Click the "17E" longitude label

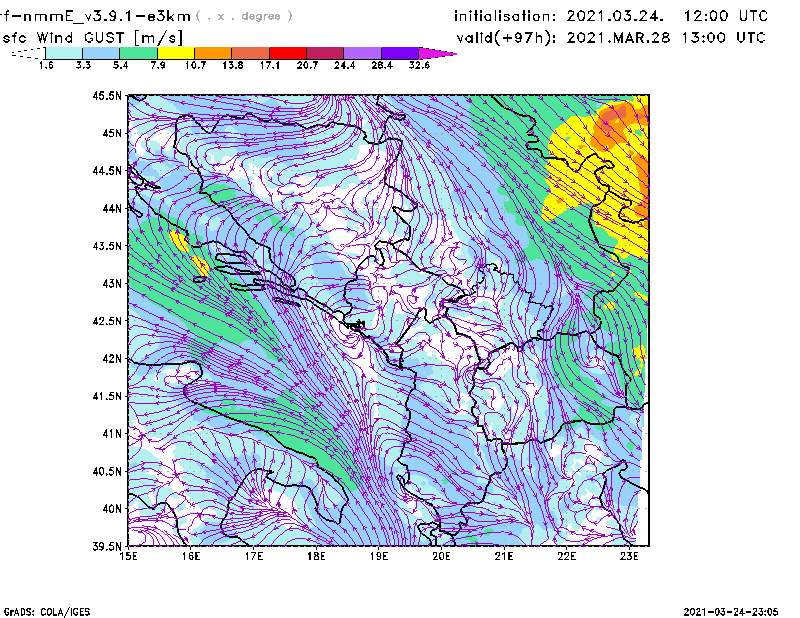254,556
